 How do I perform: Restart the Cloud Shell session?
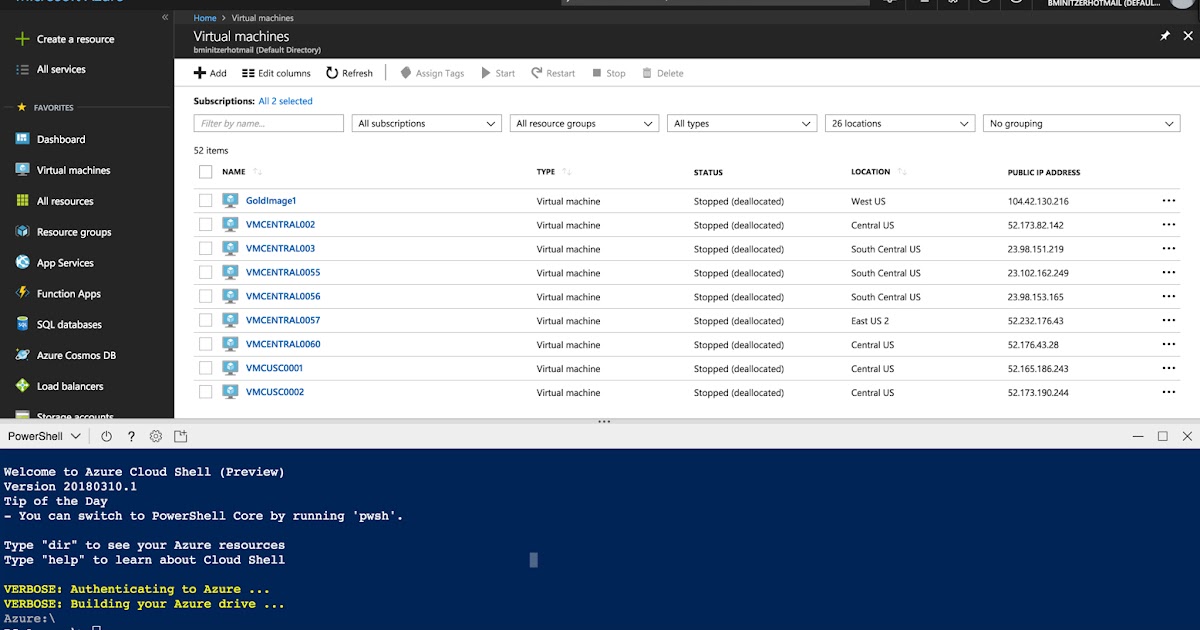tap(106, 435)
